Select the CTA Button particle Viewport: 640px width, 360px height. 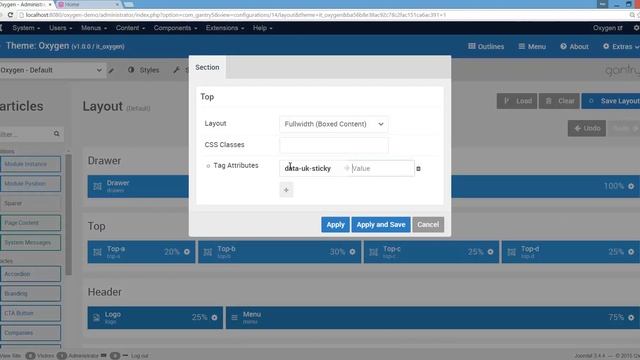(31, 313)
